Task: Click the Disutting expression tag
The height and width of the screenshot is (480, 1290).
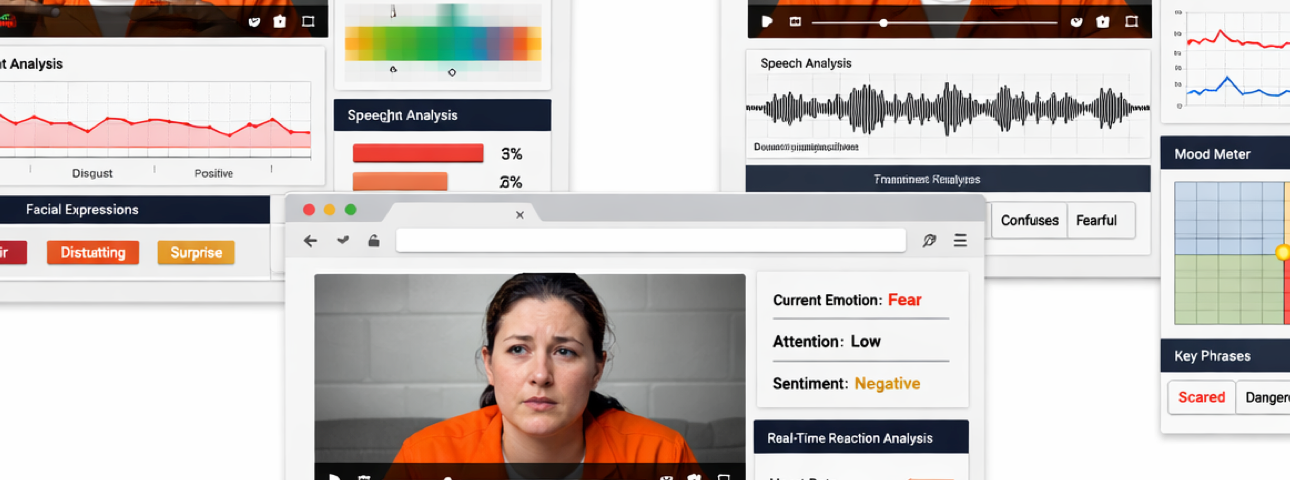Action: pyautogui.click(x=93, y=252)
